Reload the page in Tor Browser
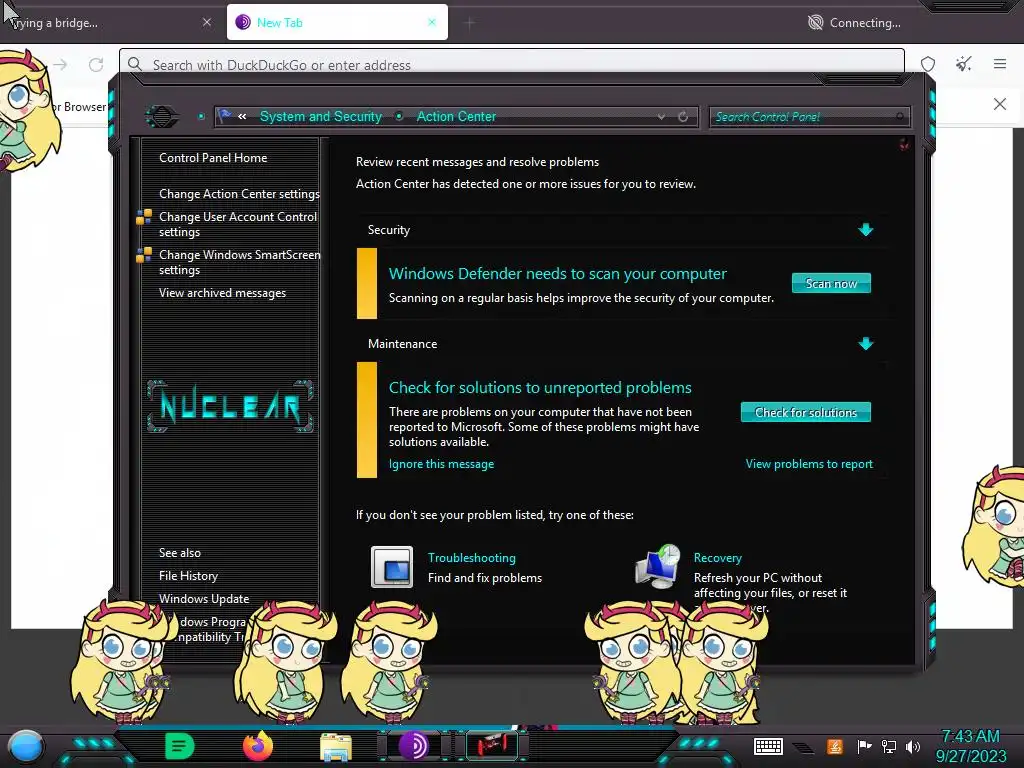 [x=96, y=65]
